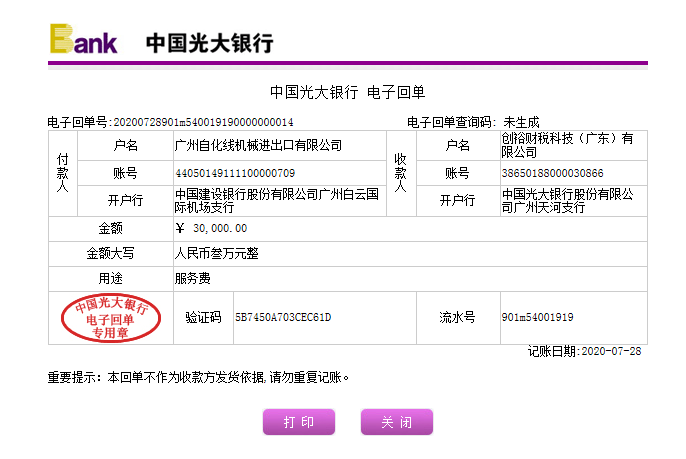
Task: Click the amount ¥ 30,000.00
Action: [x=211, y=228]
